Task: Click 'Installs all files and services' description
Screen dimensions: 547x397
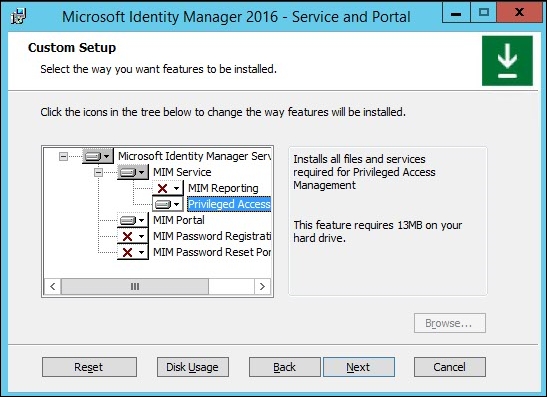Action: pos(364,172)
